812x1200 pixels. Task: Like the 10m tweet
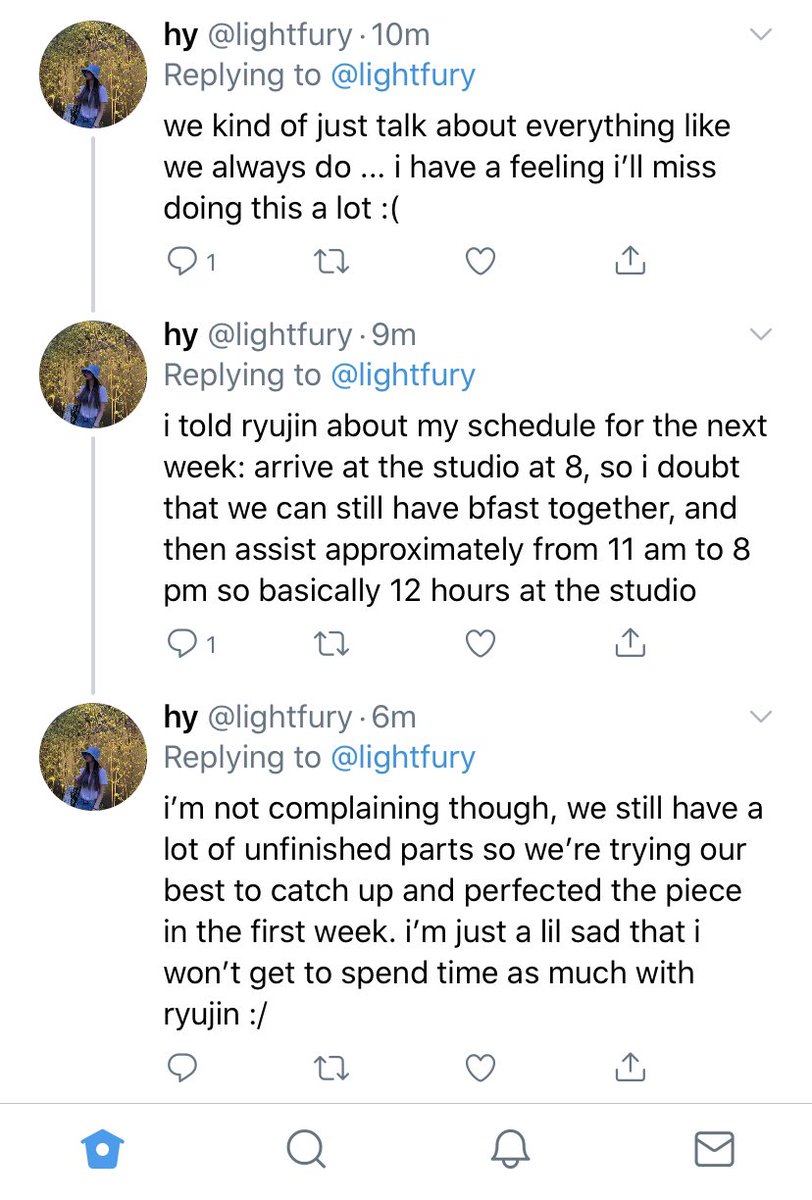pos(481,262)
